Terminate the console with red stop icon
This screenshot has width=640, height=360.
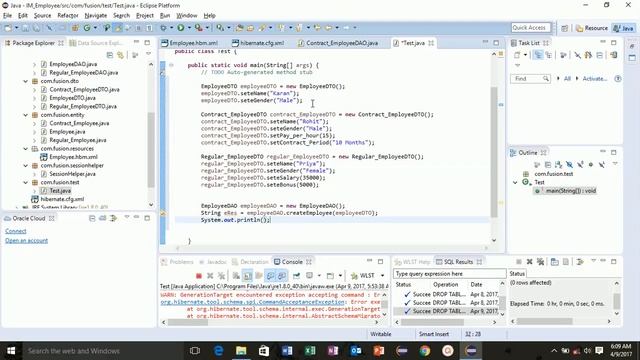199,276
